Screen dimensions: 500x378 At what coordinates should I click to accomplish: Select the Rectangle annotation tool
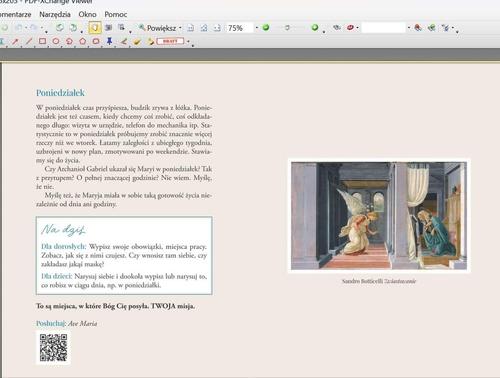[42, 41]
